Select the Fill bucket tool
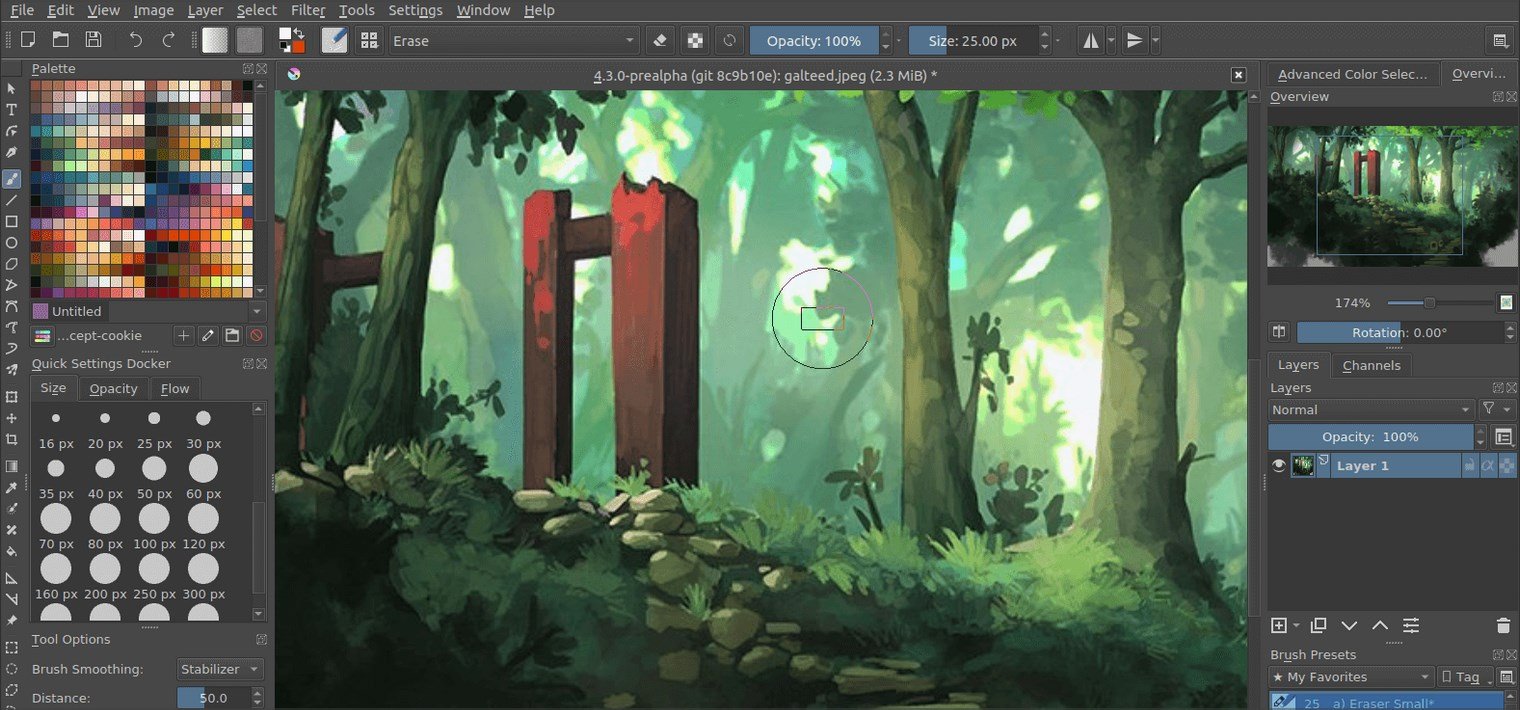The height and width of the screenshot is (710, 1520). point(12,551)
